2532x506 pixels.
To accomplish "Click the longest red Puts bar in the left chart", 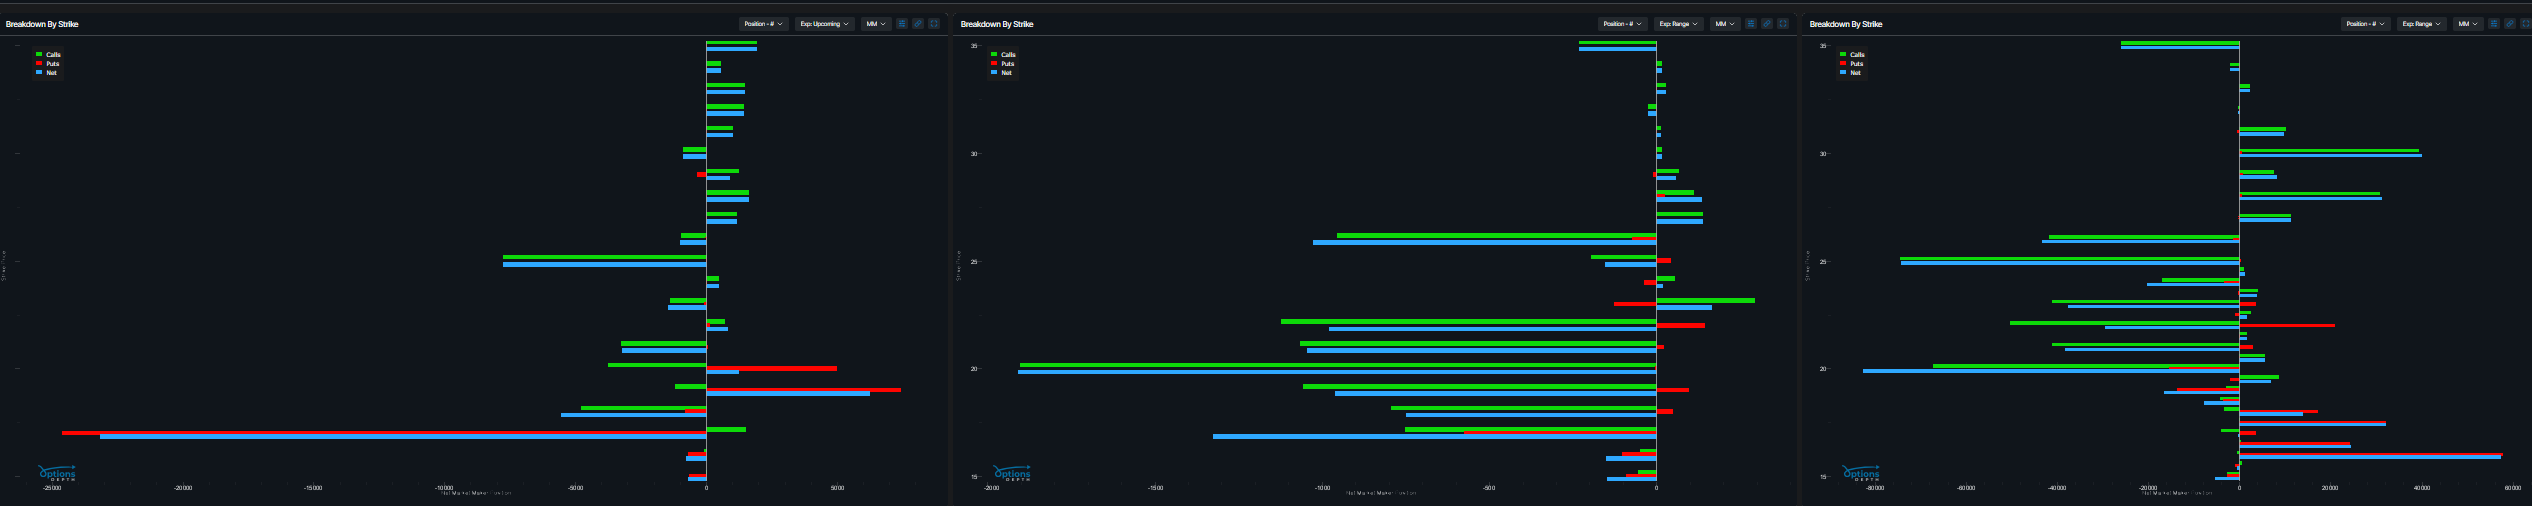I will coord(384,433).
